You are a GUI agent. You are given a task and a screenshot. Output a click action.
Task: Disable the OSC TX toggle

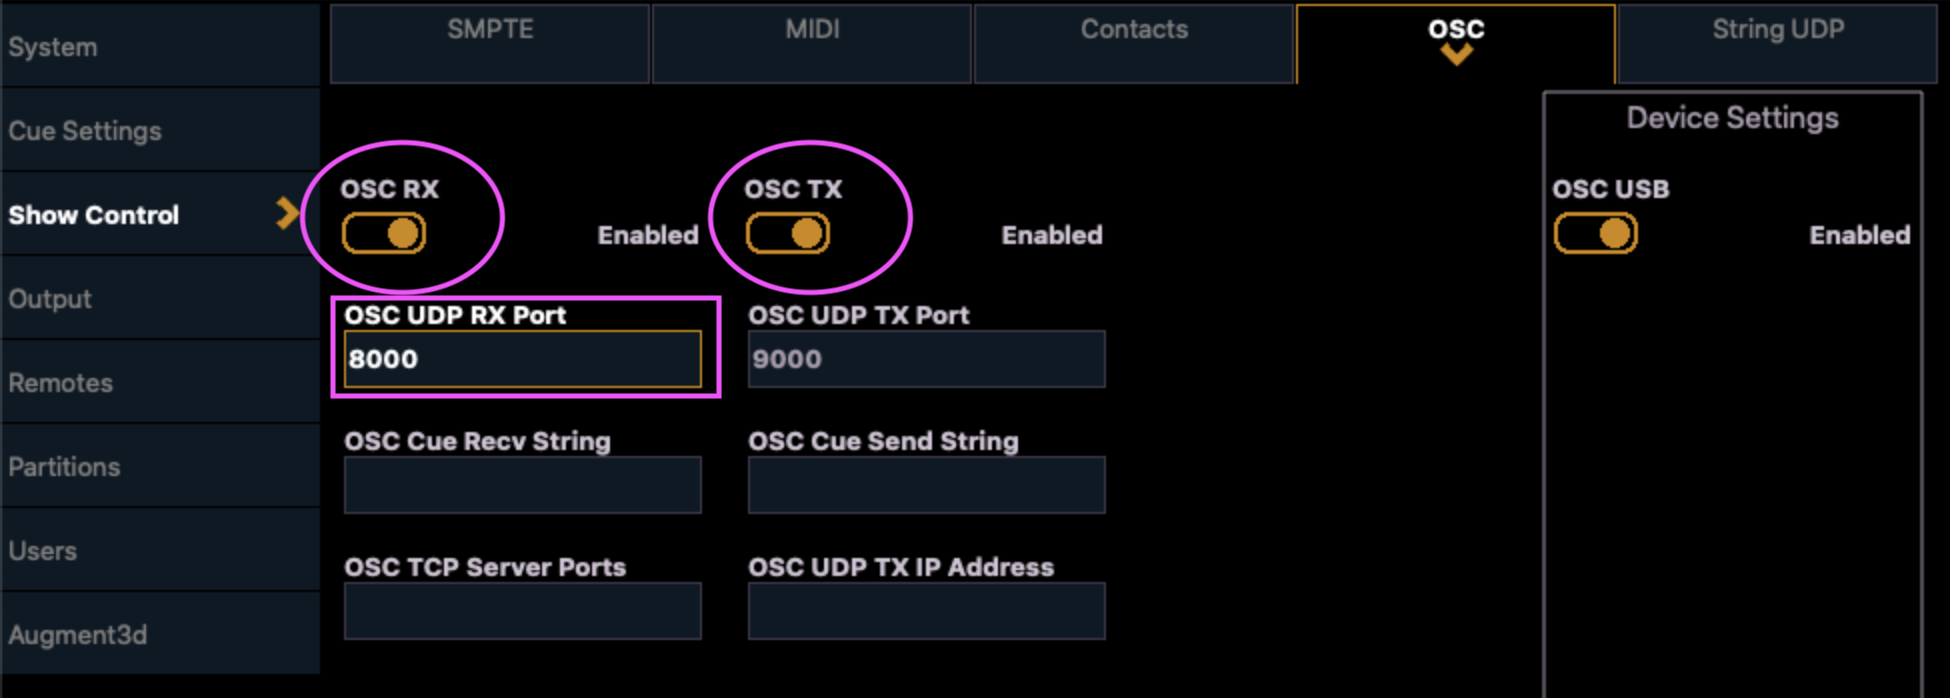click(x=786, y=234)
